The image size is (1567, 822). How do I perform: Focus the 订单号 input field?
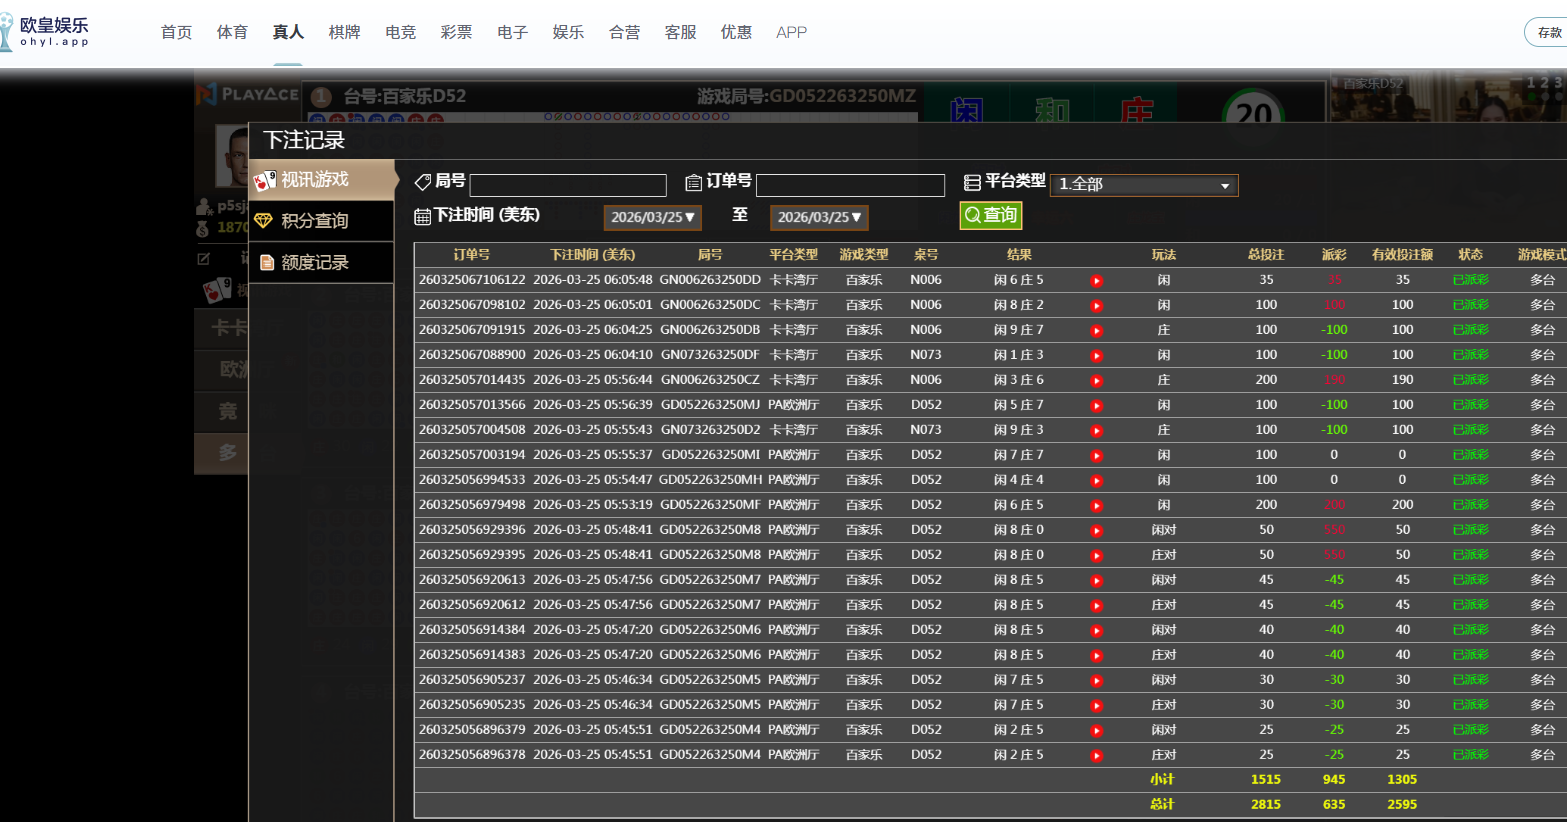(850, 185)
